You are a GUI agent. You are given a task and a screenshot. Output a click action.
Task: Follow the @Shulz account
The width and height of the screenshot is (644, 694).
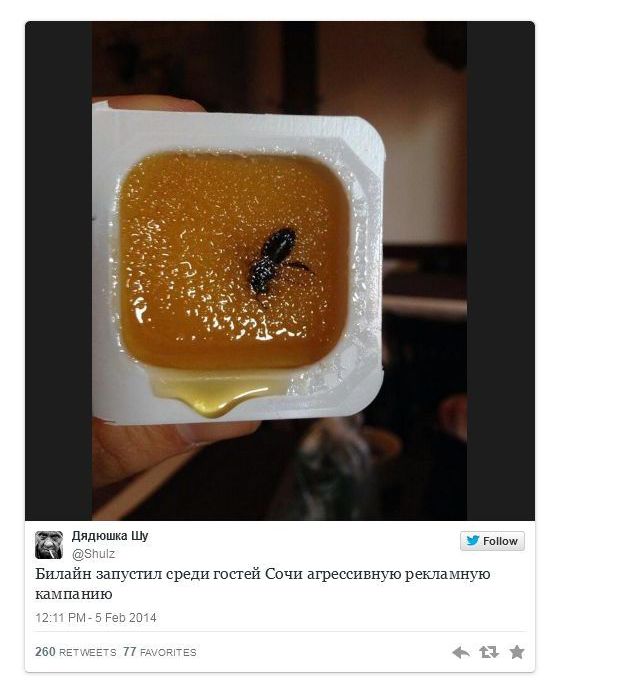[492, 541]
